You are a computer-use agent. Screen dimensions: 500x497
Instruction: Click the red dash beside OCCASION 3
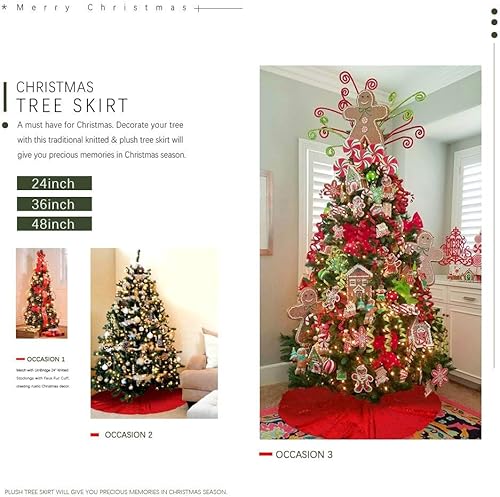[x=266, y=454]
